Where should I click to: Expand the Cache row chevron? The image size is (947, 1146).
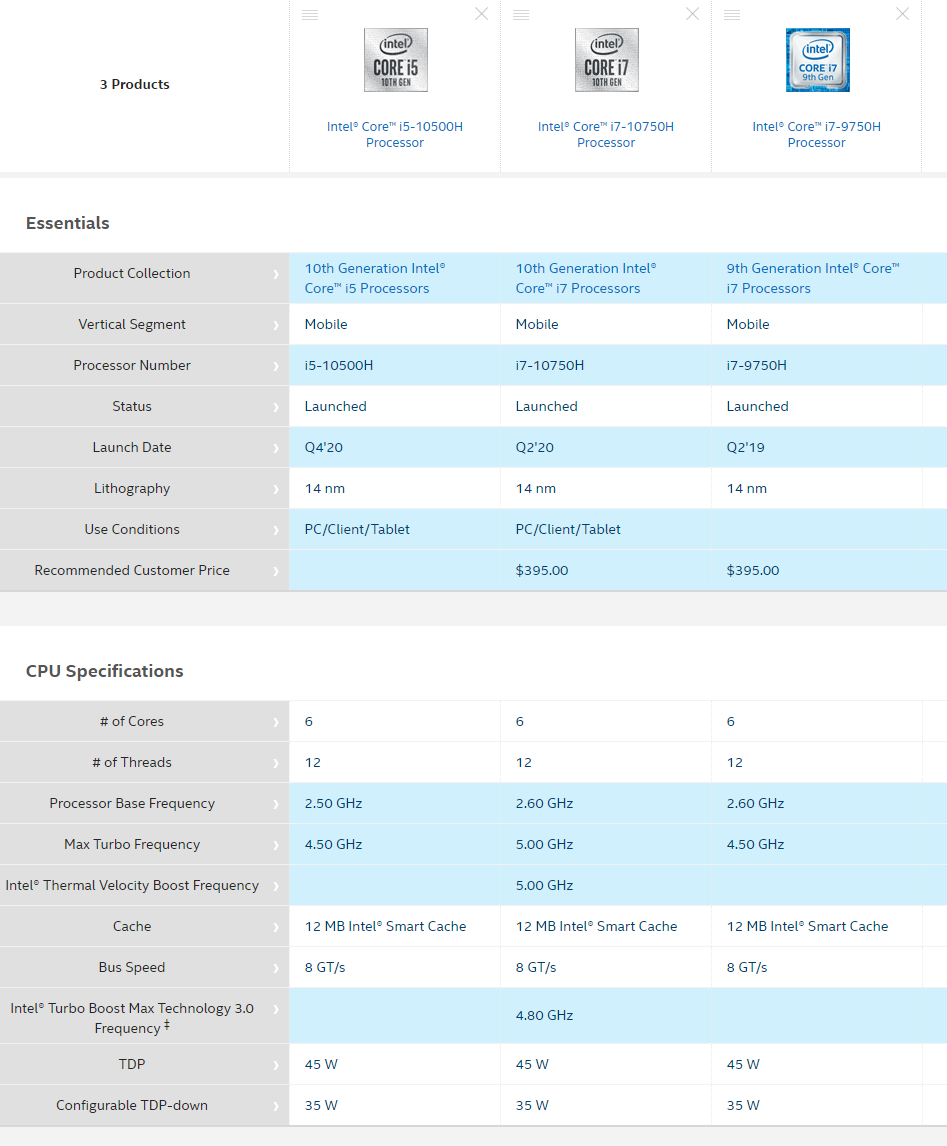pos(277,927)
